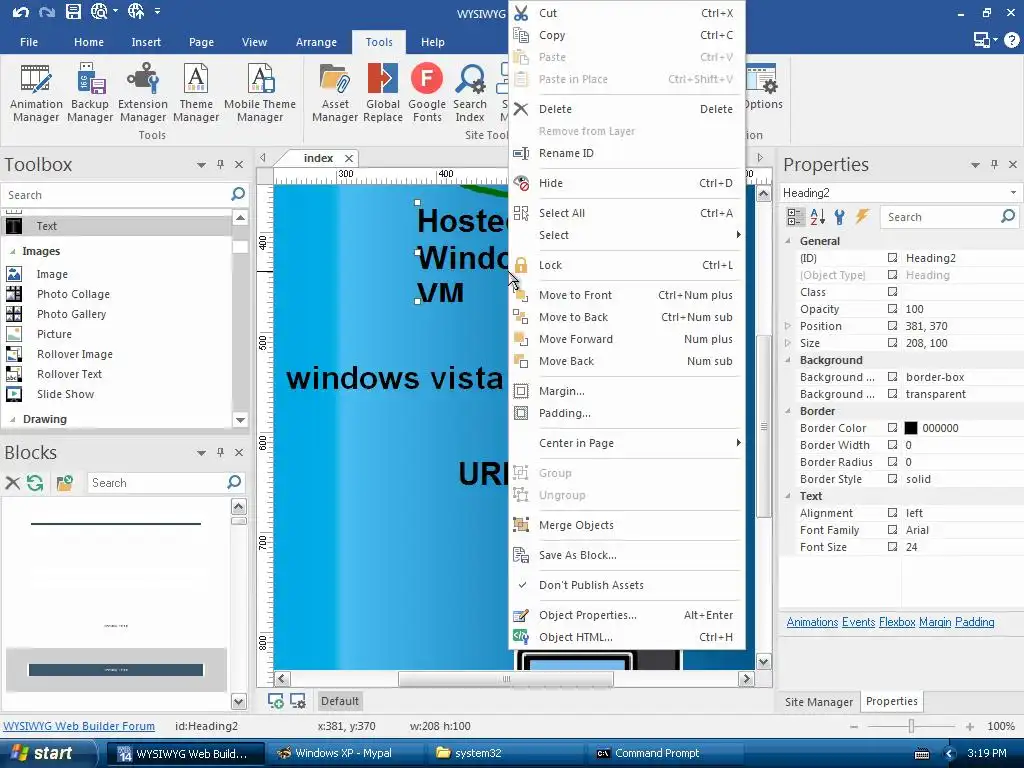This screenshot has height=768, width=1024.
Task: Collapse the Drawing group in Toolbox
Action: point(12,419)
